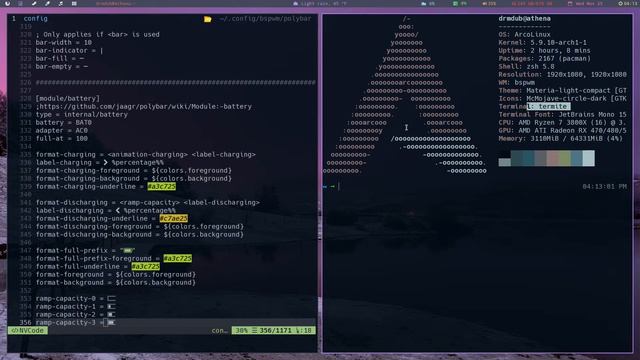
Task: Click the 'Packages: 2167 (pacman)' line
Action: 544,59
